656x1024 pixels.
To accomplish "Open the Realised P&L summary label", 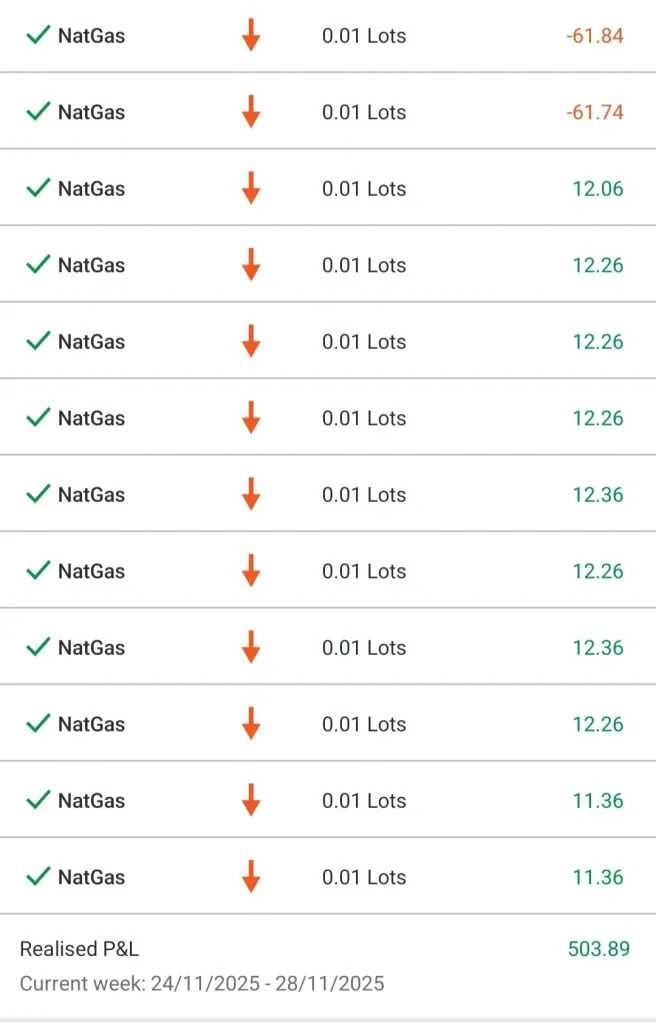I will point(79,949).
